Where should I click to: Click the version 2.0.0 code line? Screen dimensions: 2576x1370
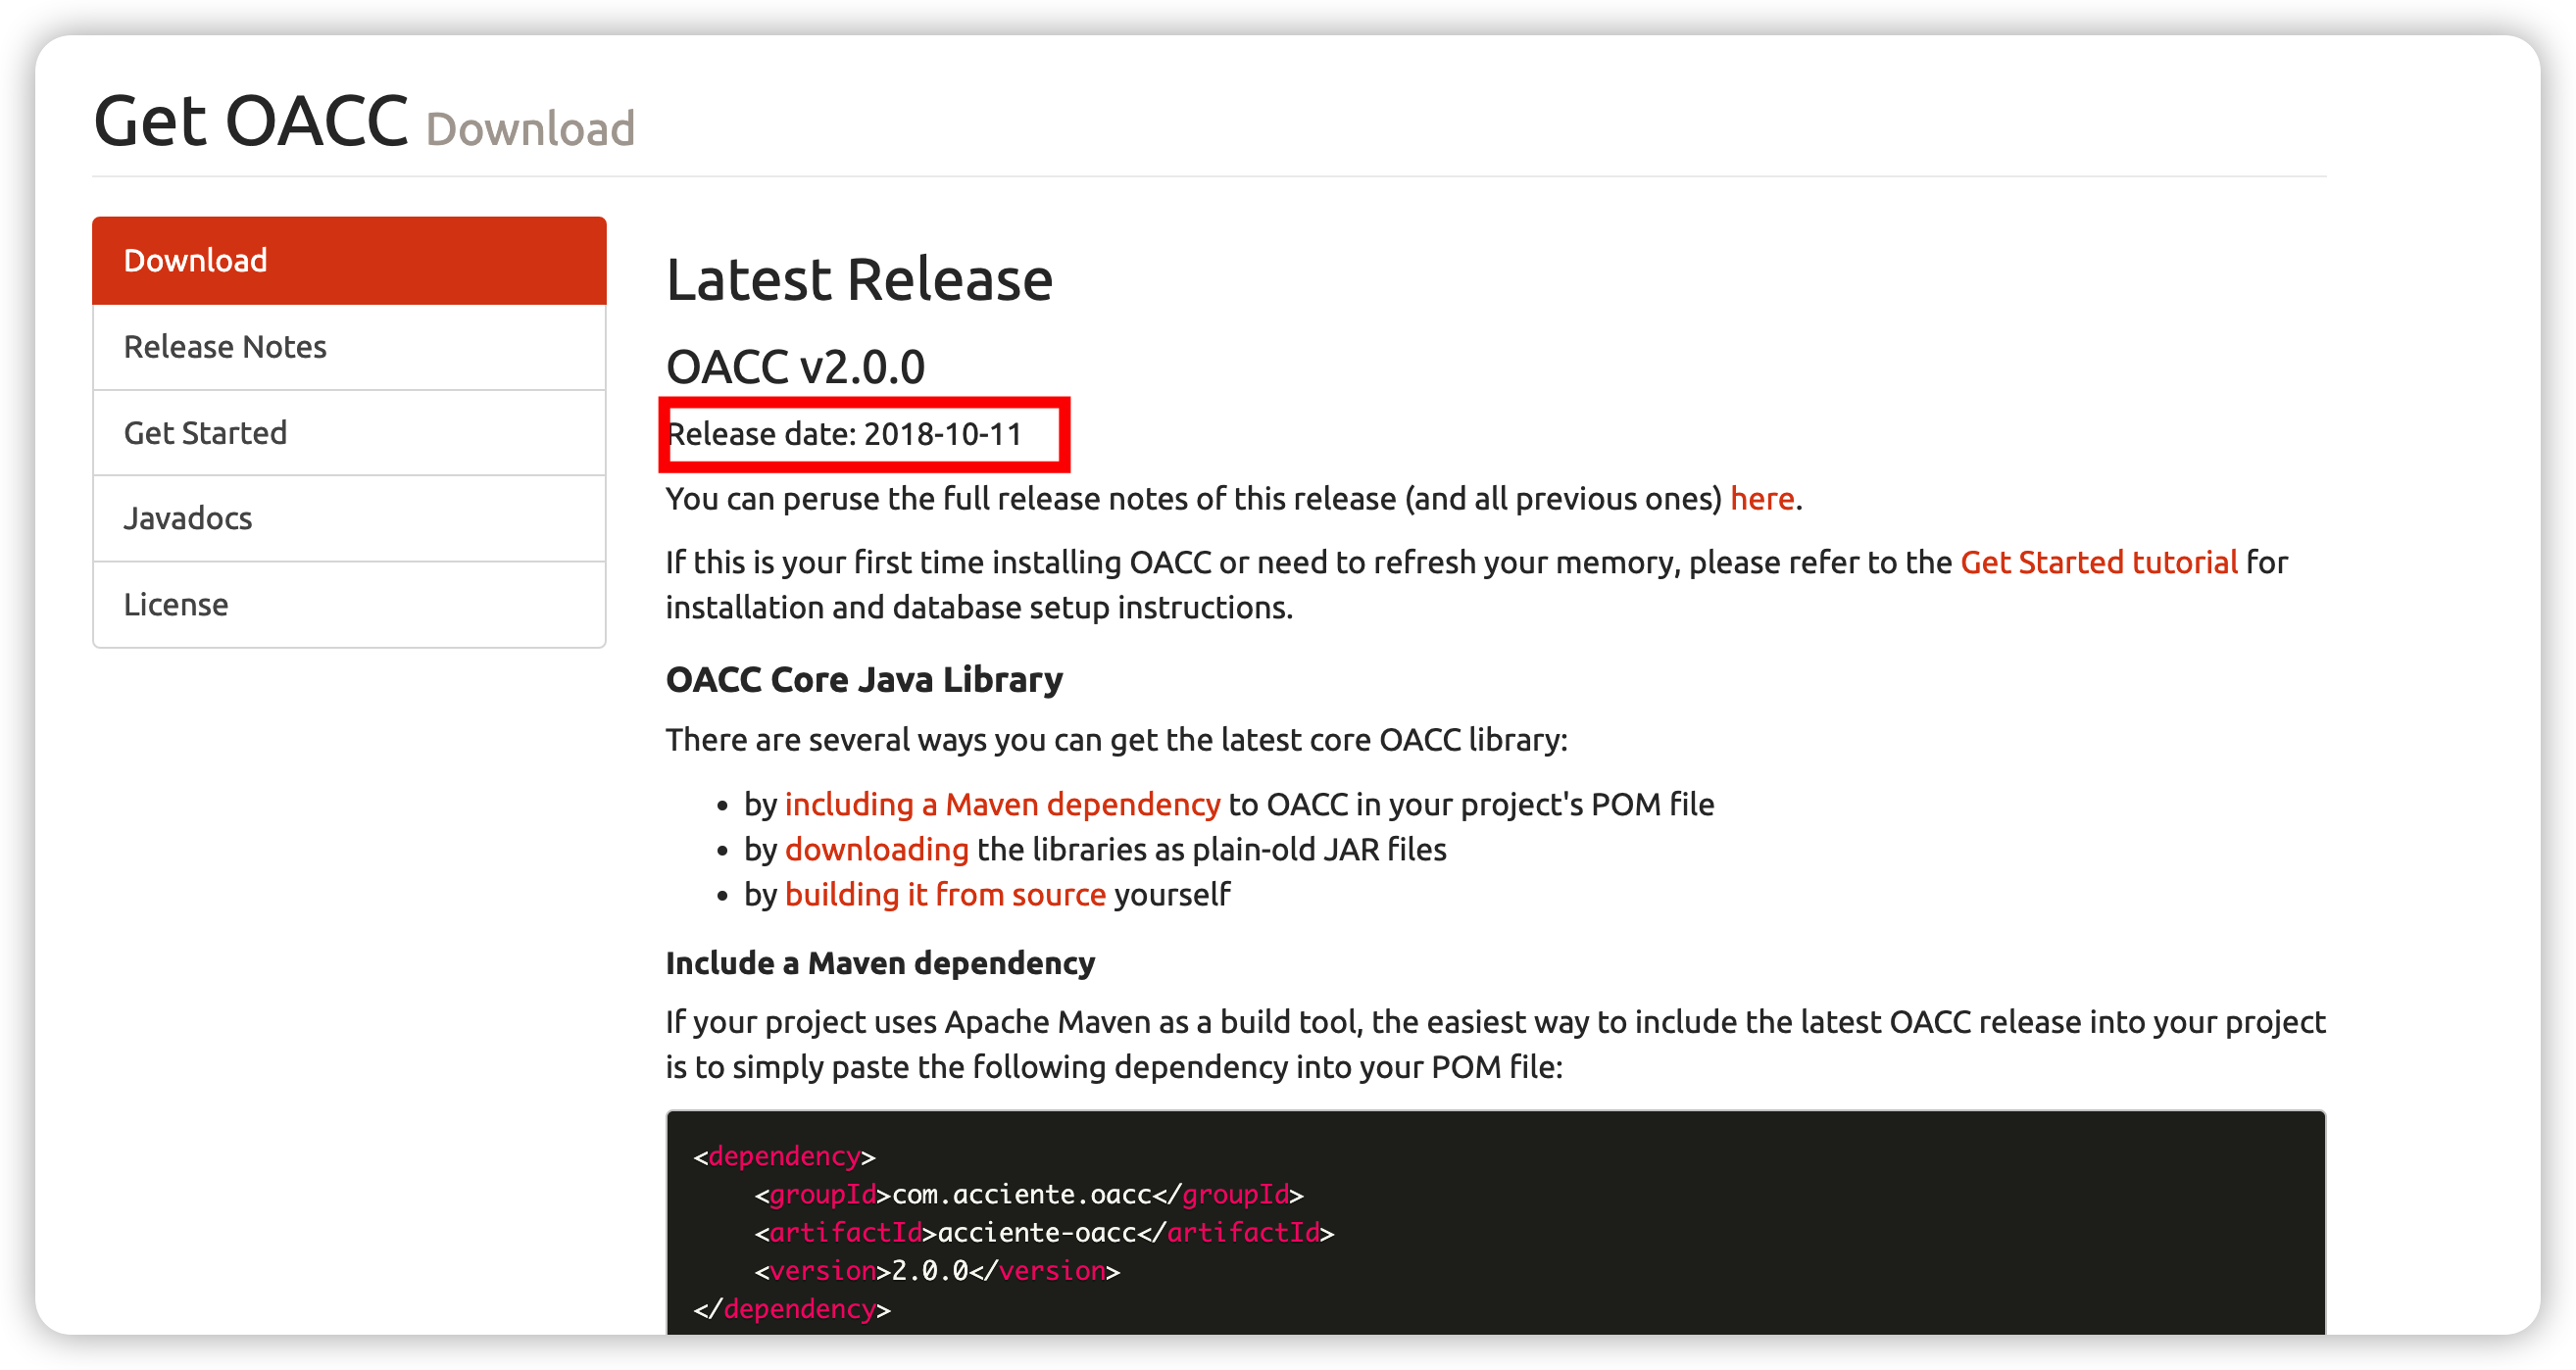click(937, 1270)
